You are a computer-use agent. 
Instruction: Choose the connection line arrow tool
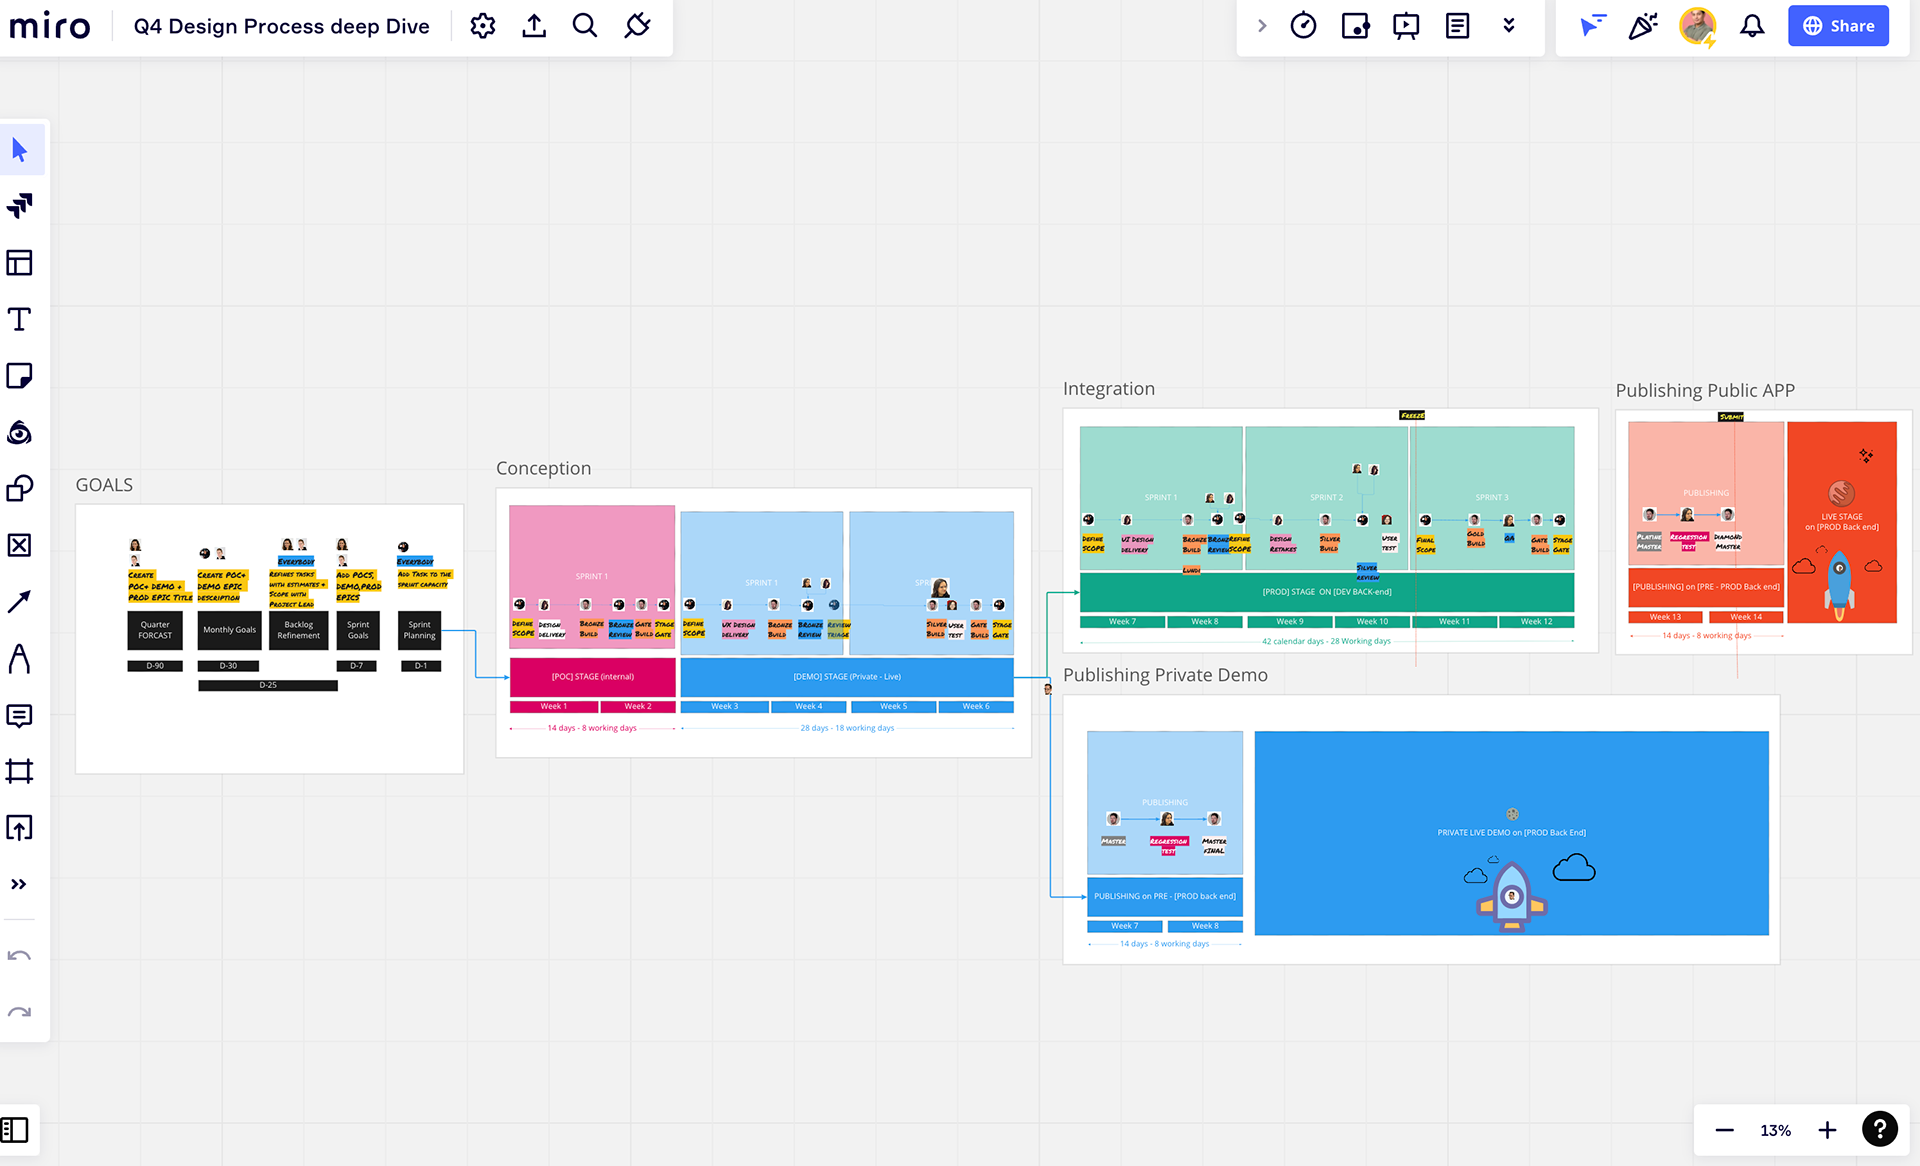click(20, 601)
